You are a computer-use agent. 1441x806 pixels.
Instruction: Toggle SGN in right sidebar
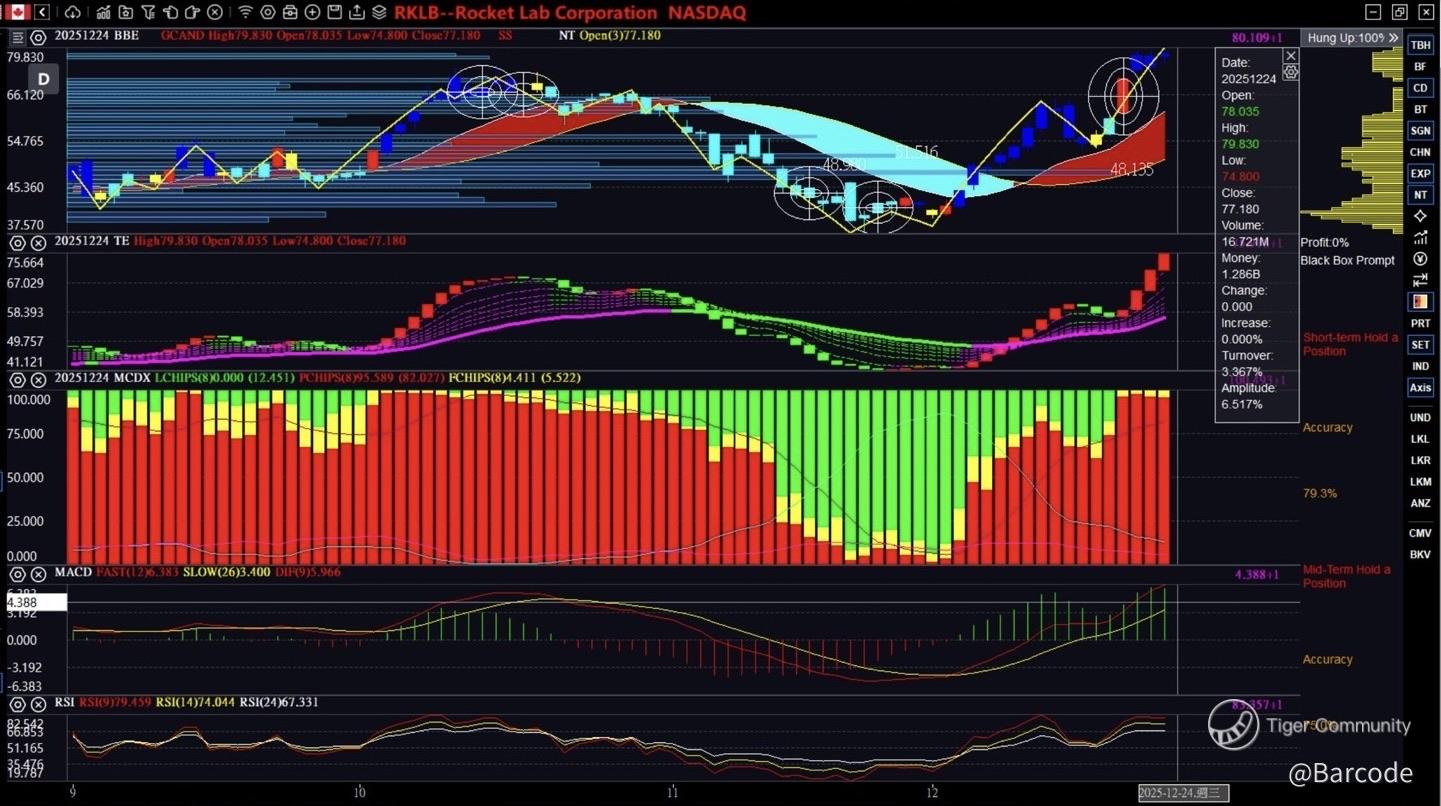(1419, 131)
